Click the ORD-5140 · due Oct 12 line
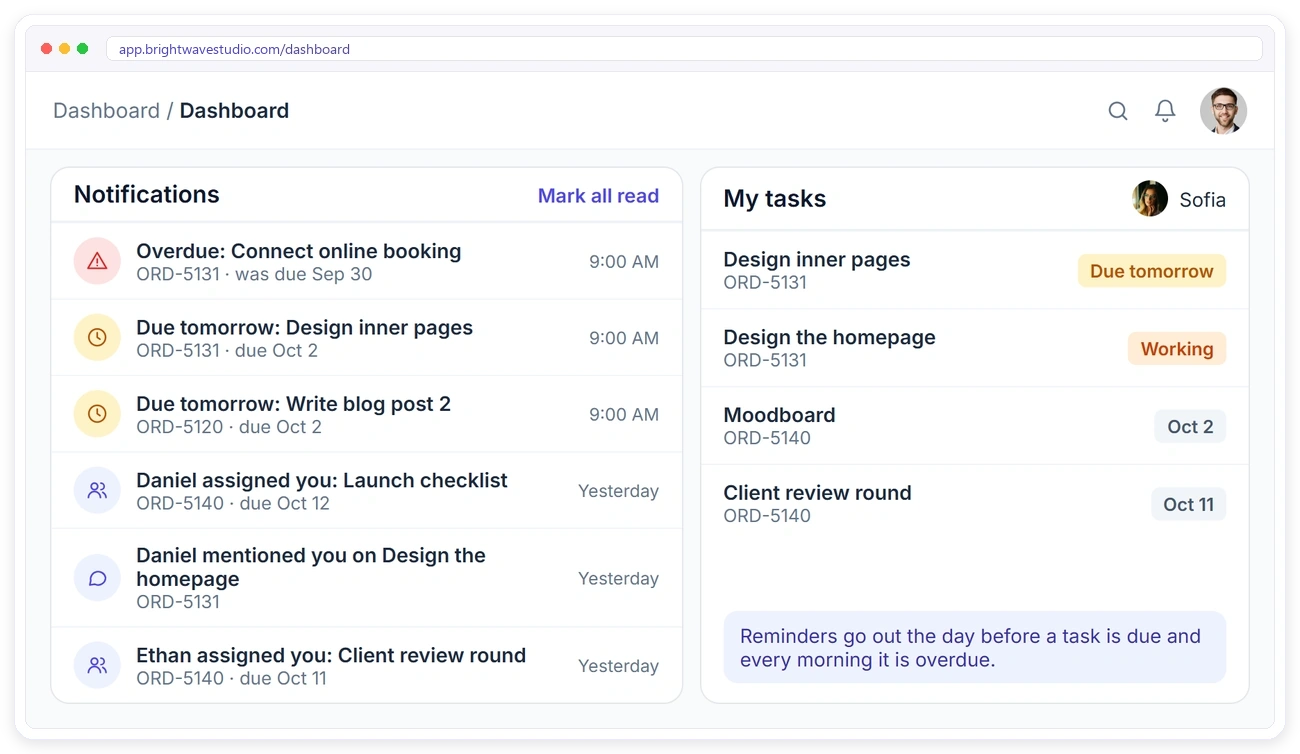This screenshot has width=1300, height=754. 233,503
